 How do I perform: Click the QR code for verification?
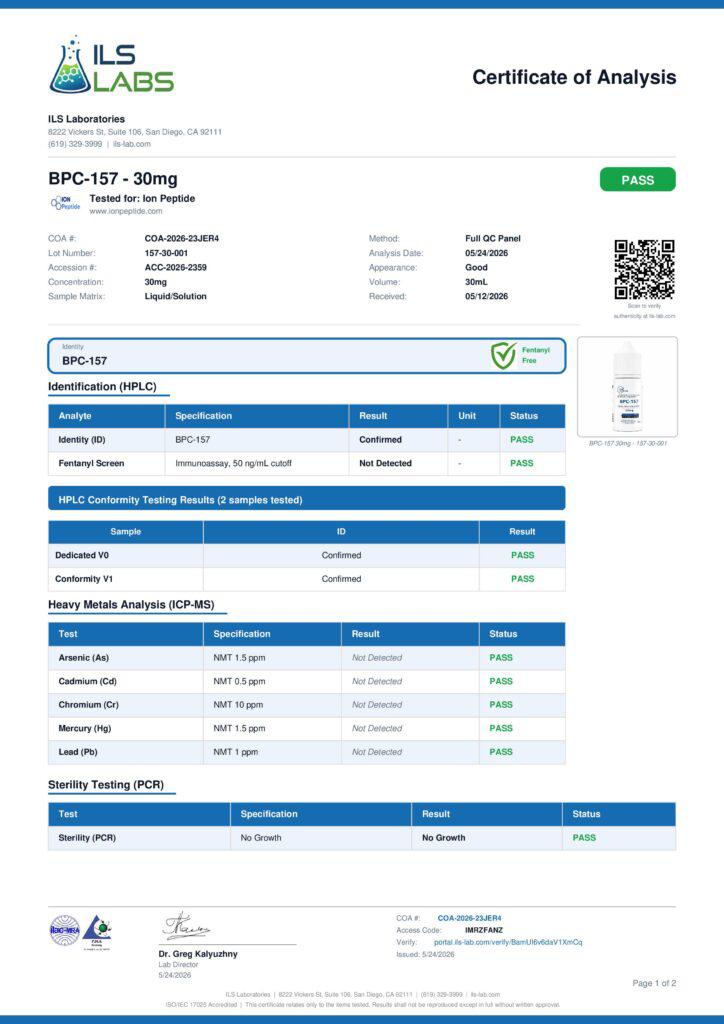[644, 269]
